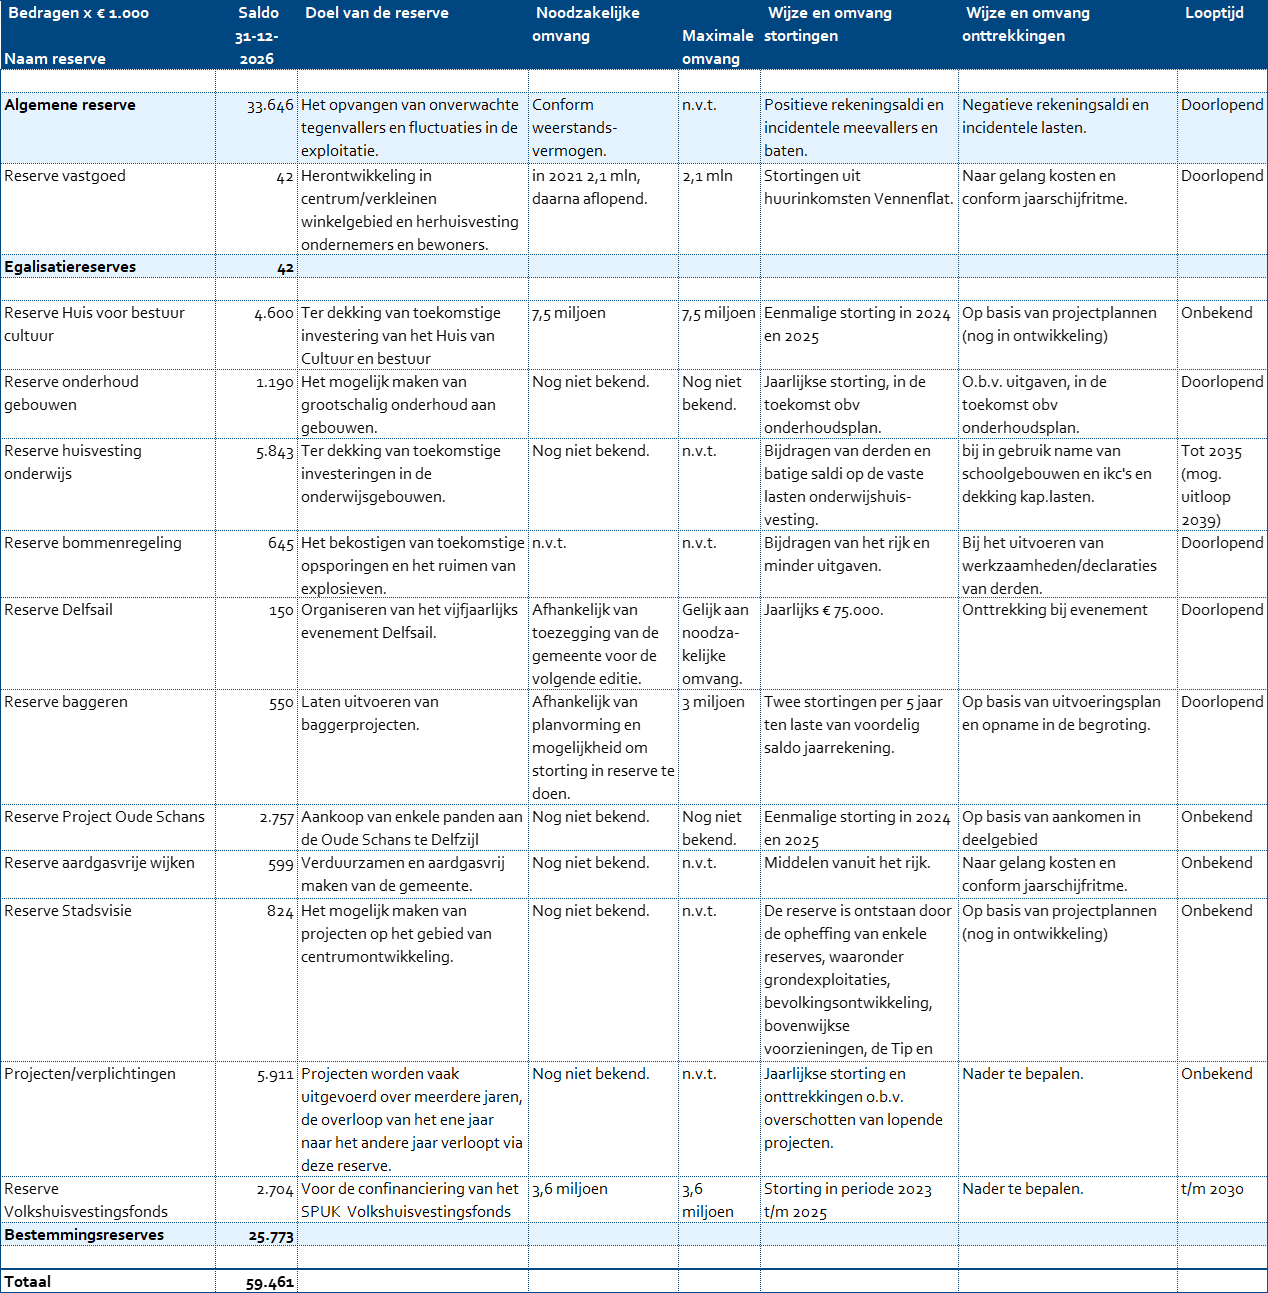
Task: Select the "t/m 2030" looptijd cell
Action: point(1212,1189)
